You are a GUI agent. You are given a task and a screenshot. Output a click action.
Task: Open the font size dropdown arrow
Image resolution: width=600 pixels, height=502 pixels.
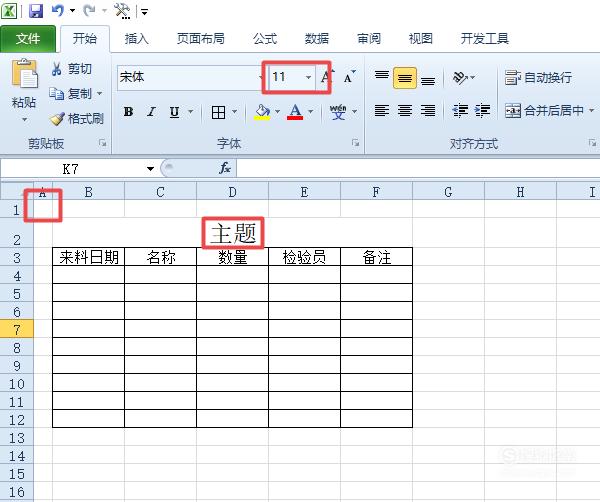tap(308, 77)
